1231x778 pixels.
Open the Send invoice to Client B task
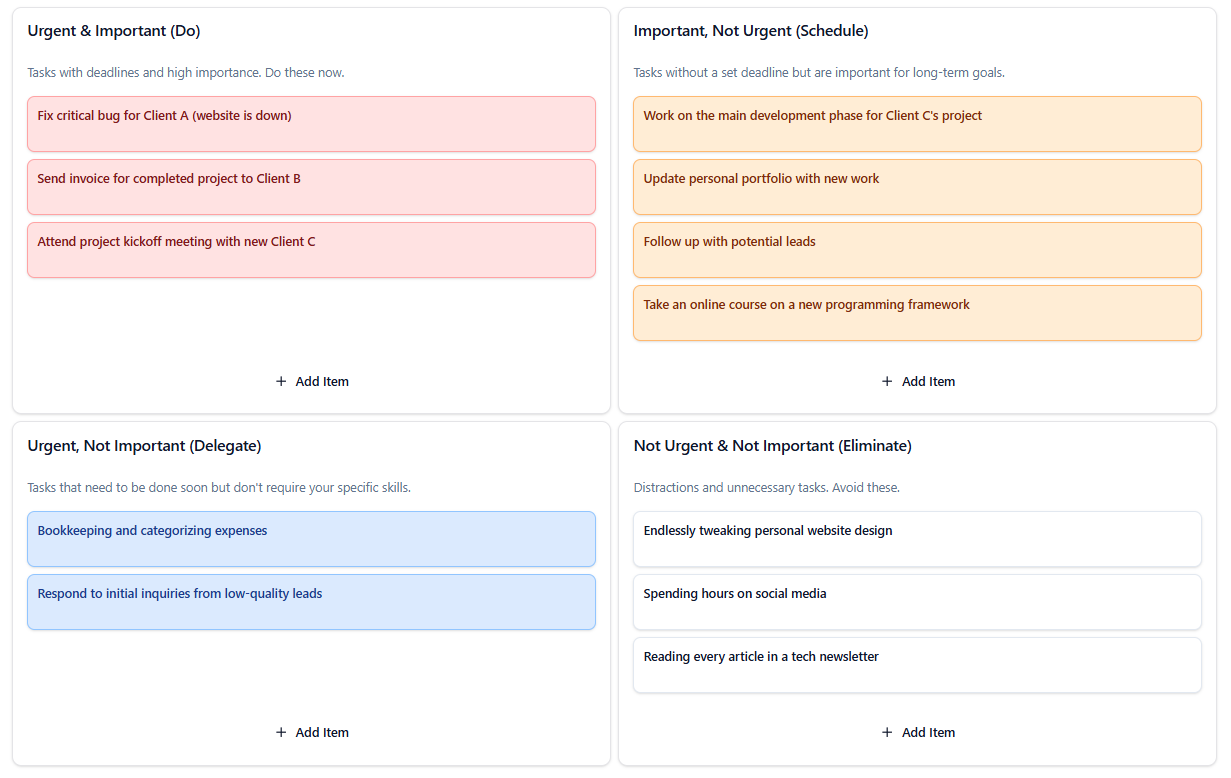(311, 187)
